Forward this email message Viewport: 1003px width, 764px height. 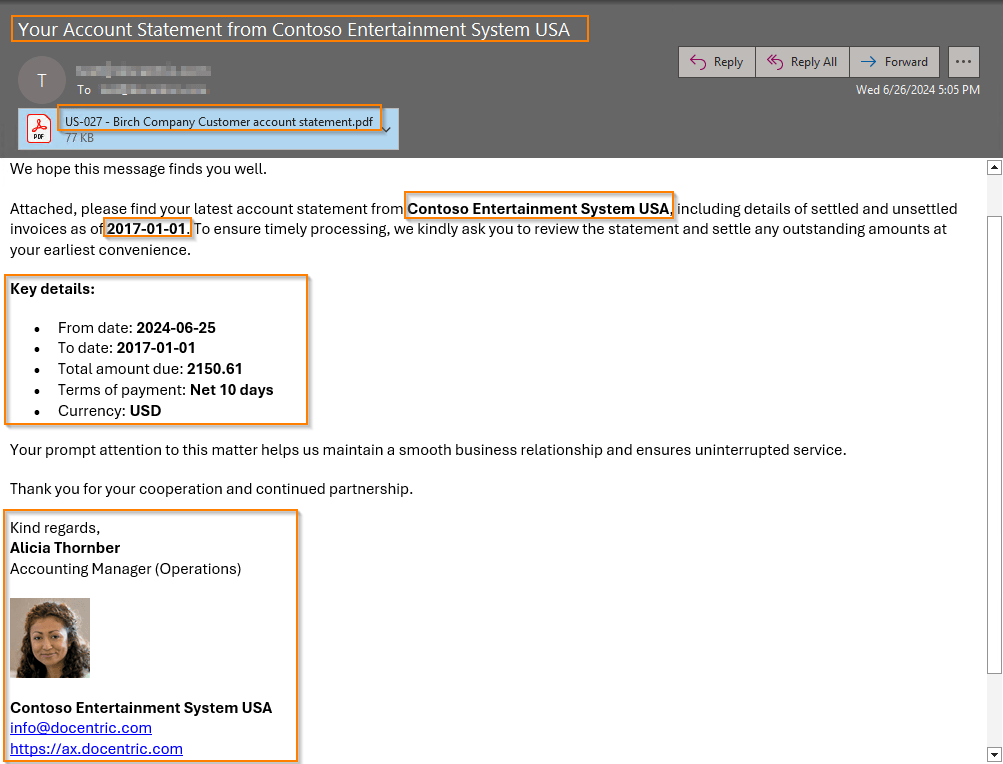point(894,62)
